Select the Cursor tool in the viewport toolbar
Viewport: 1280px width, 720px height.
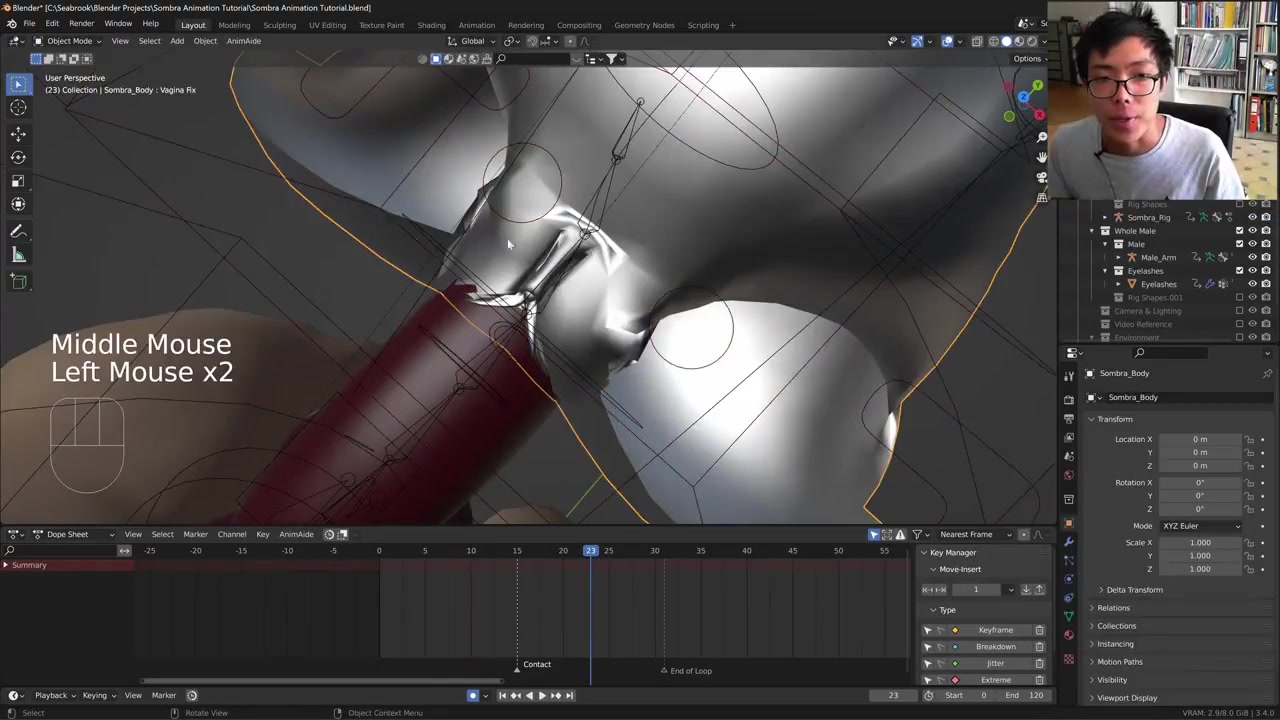18,108
